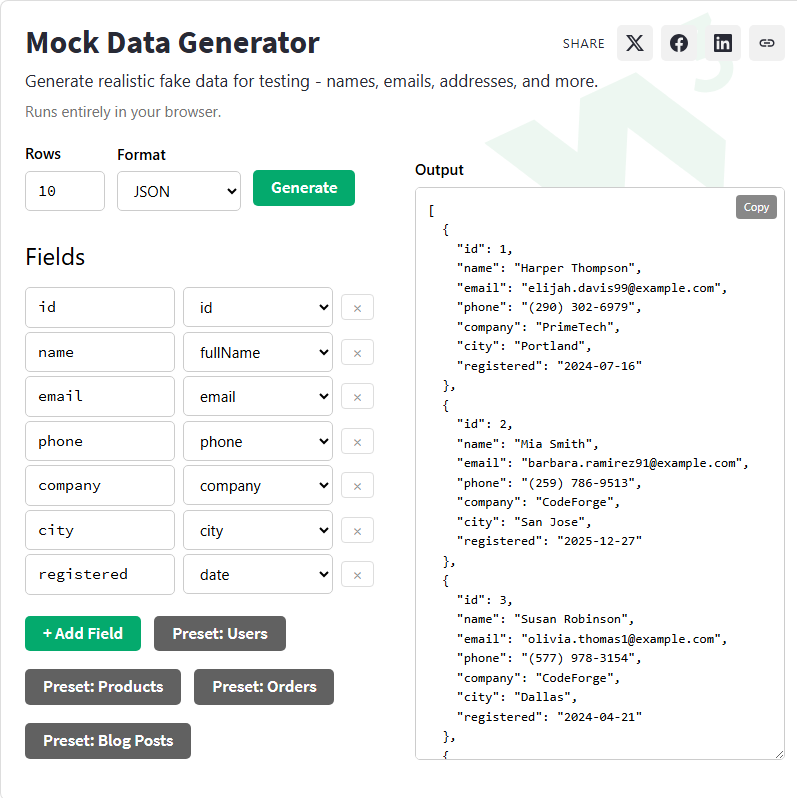This screenshot has width=797, height=798.
Task: Open the date type dropdown
Action: pyautogui.click(x=258, y=575)
